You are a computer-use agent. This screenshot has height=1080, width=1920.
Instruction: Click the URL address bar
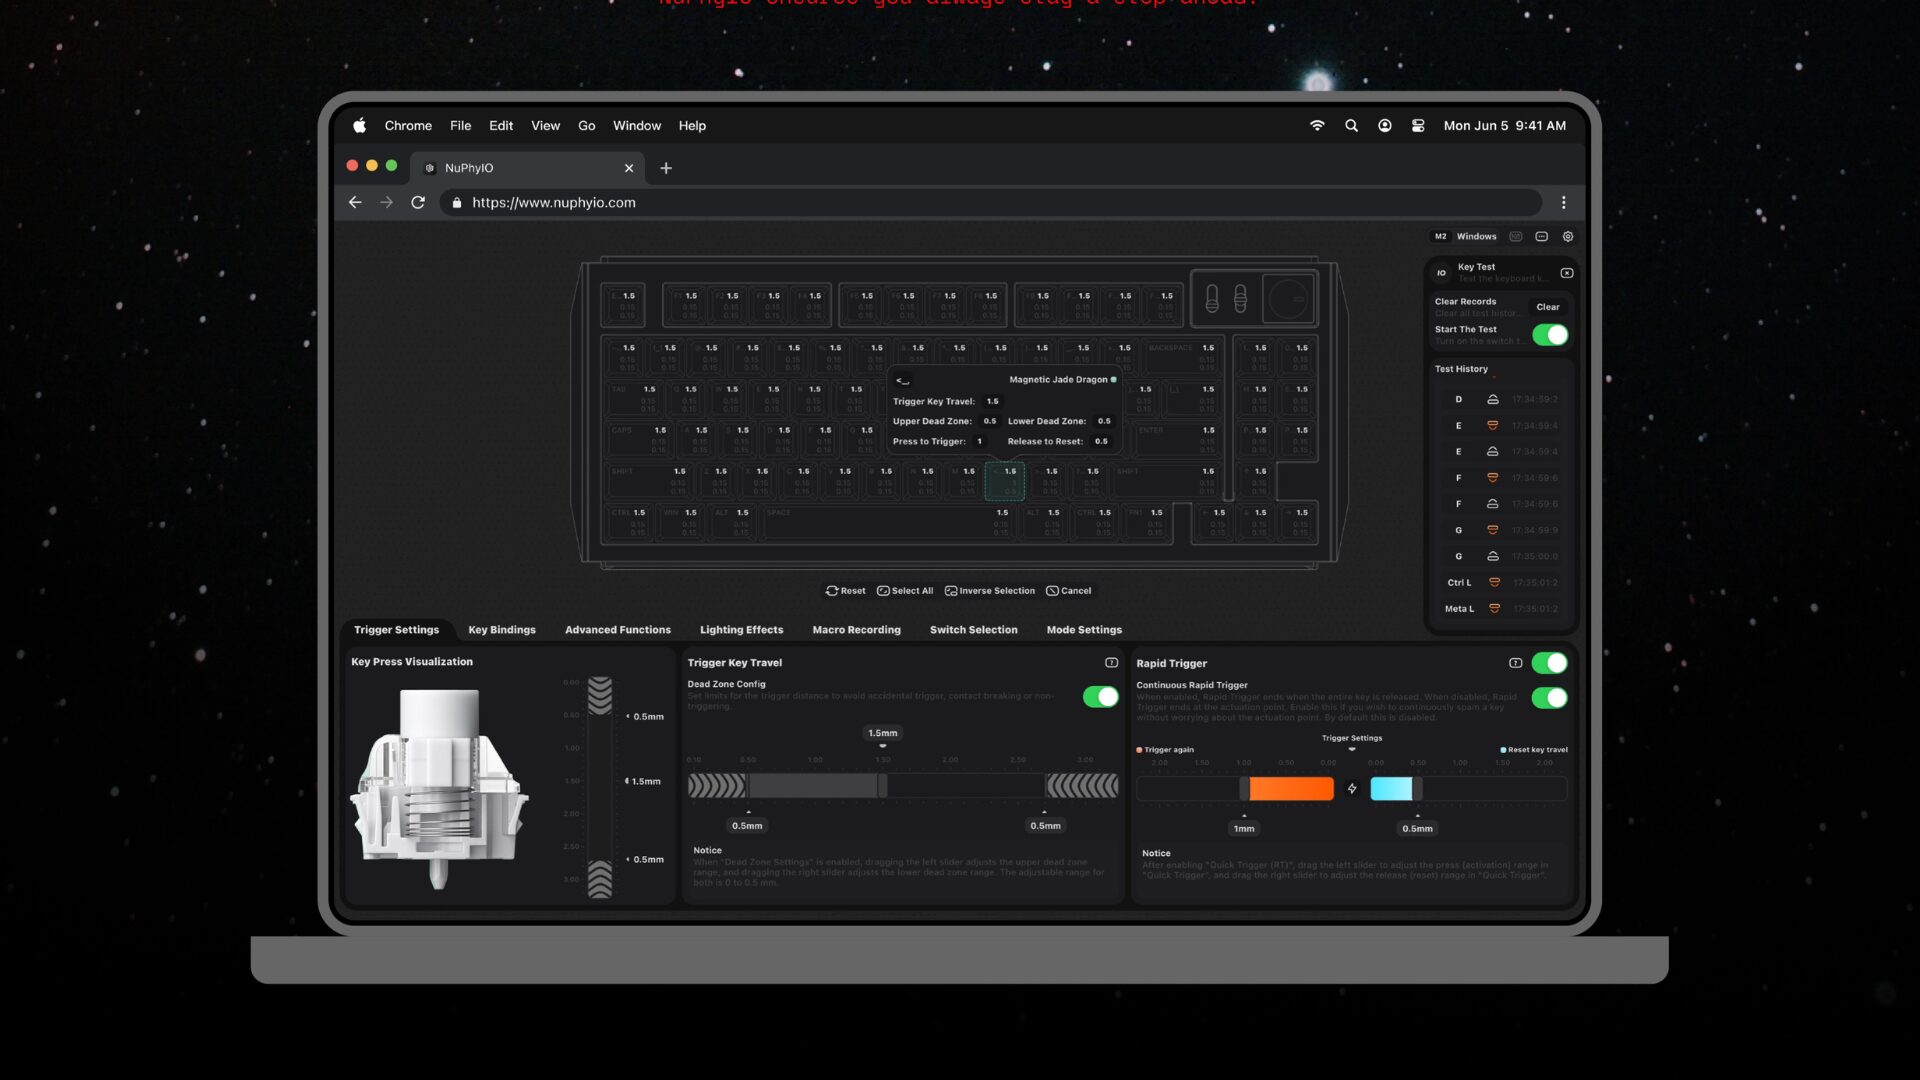click(x=990, y=202)
